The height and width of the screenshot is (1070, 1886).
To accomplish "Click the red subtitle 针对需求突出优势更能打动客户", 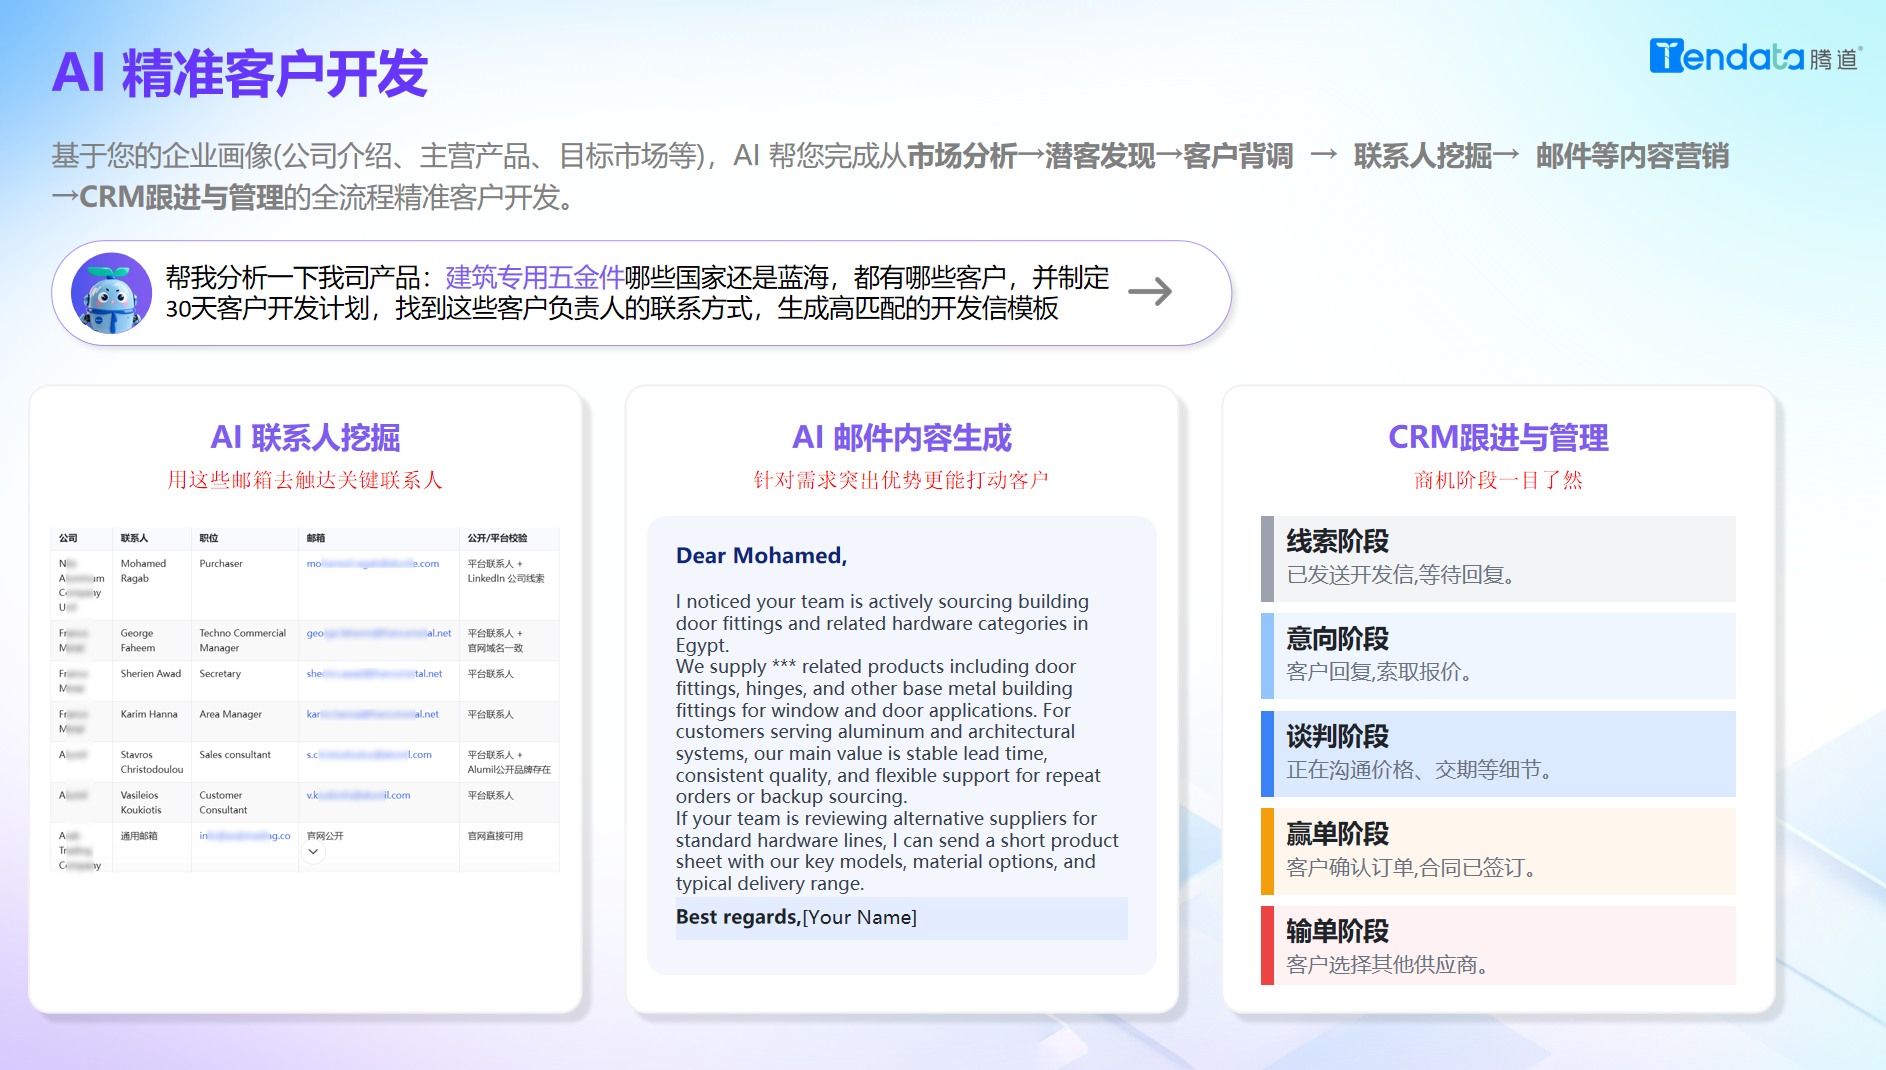I will [x=901, y=480].
